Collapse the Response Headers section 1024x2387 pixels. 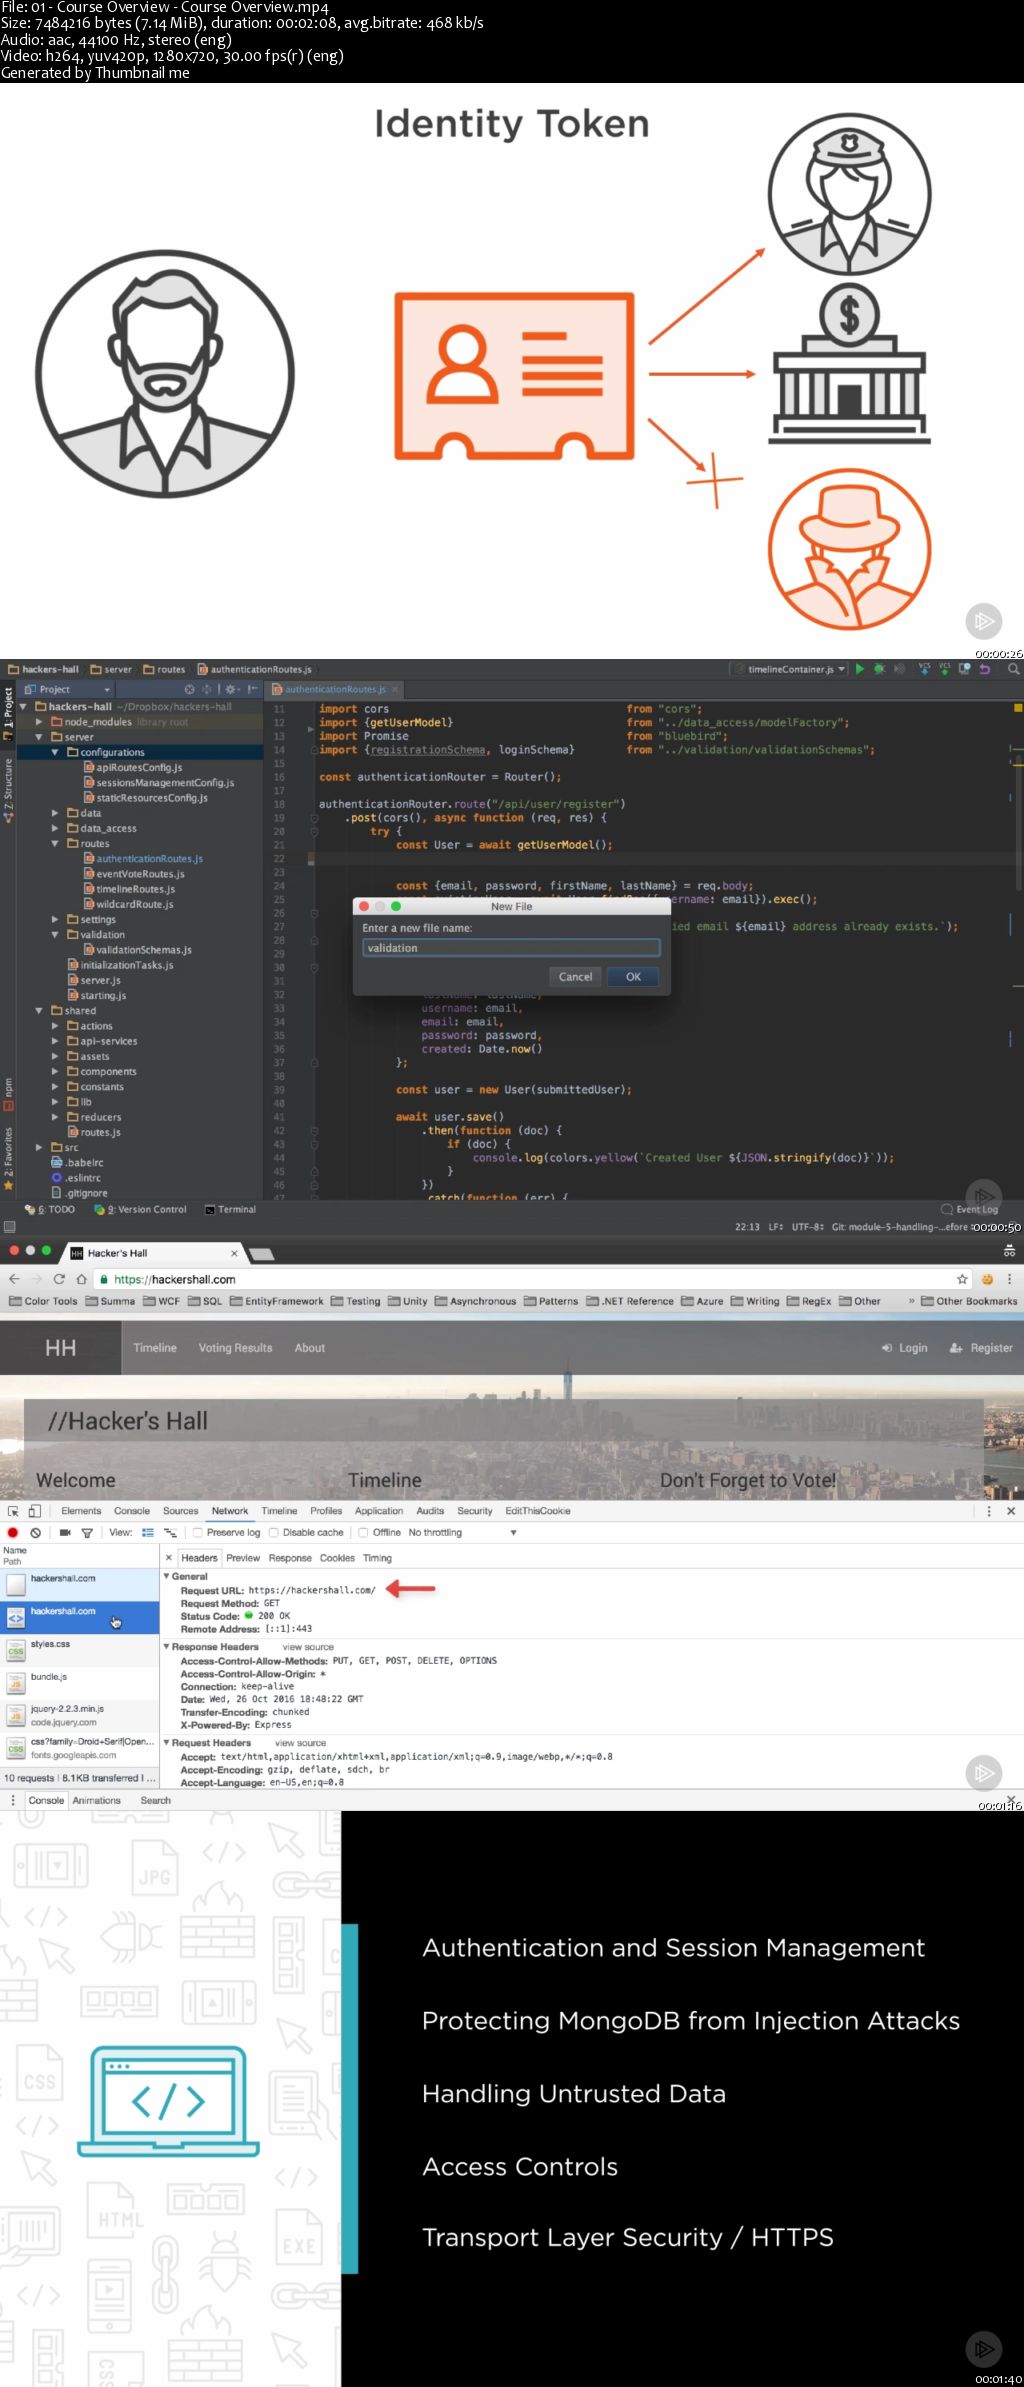(x=167, y=1647)
